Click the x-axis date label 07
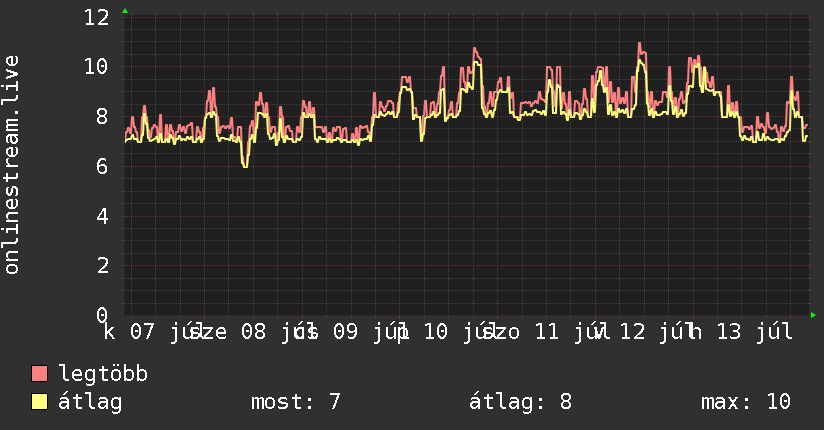Viewport: 824px width, 430px height. pyautogui.click(x=142, y=332)
